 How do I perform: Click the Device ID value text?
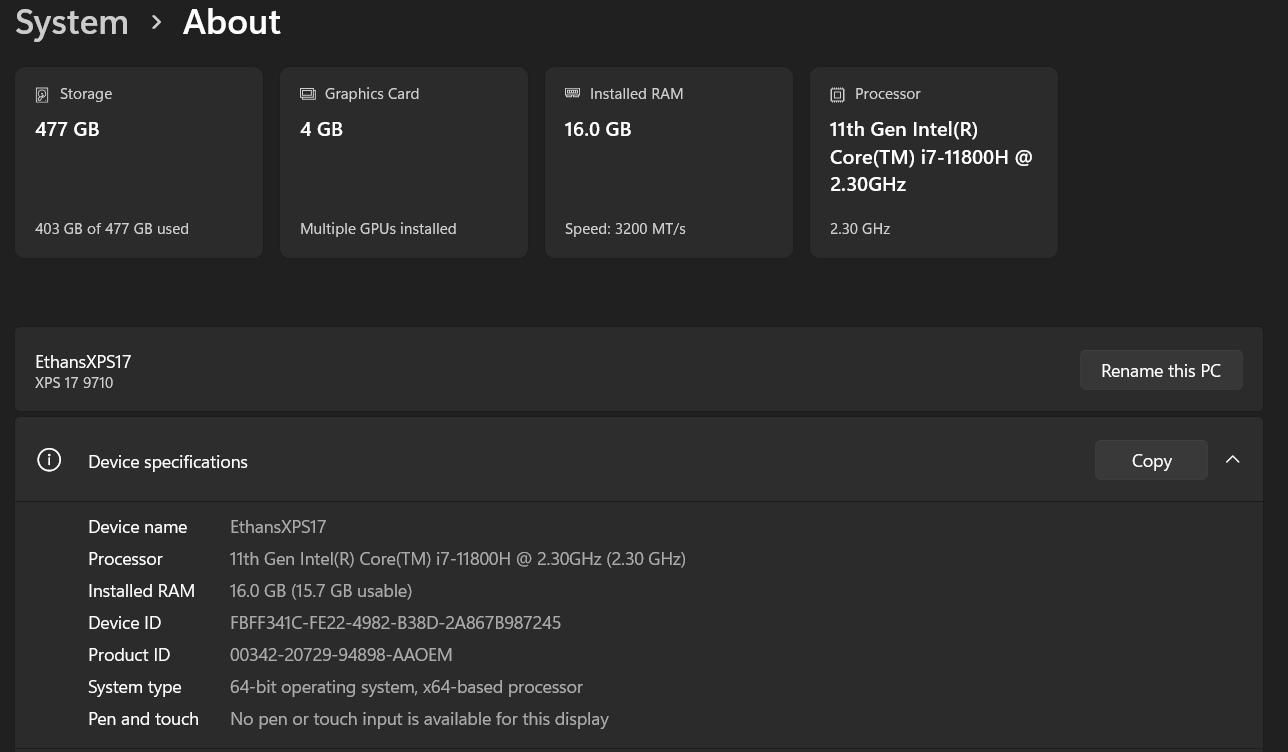(395, 623)
